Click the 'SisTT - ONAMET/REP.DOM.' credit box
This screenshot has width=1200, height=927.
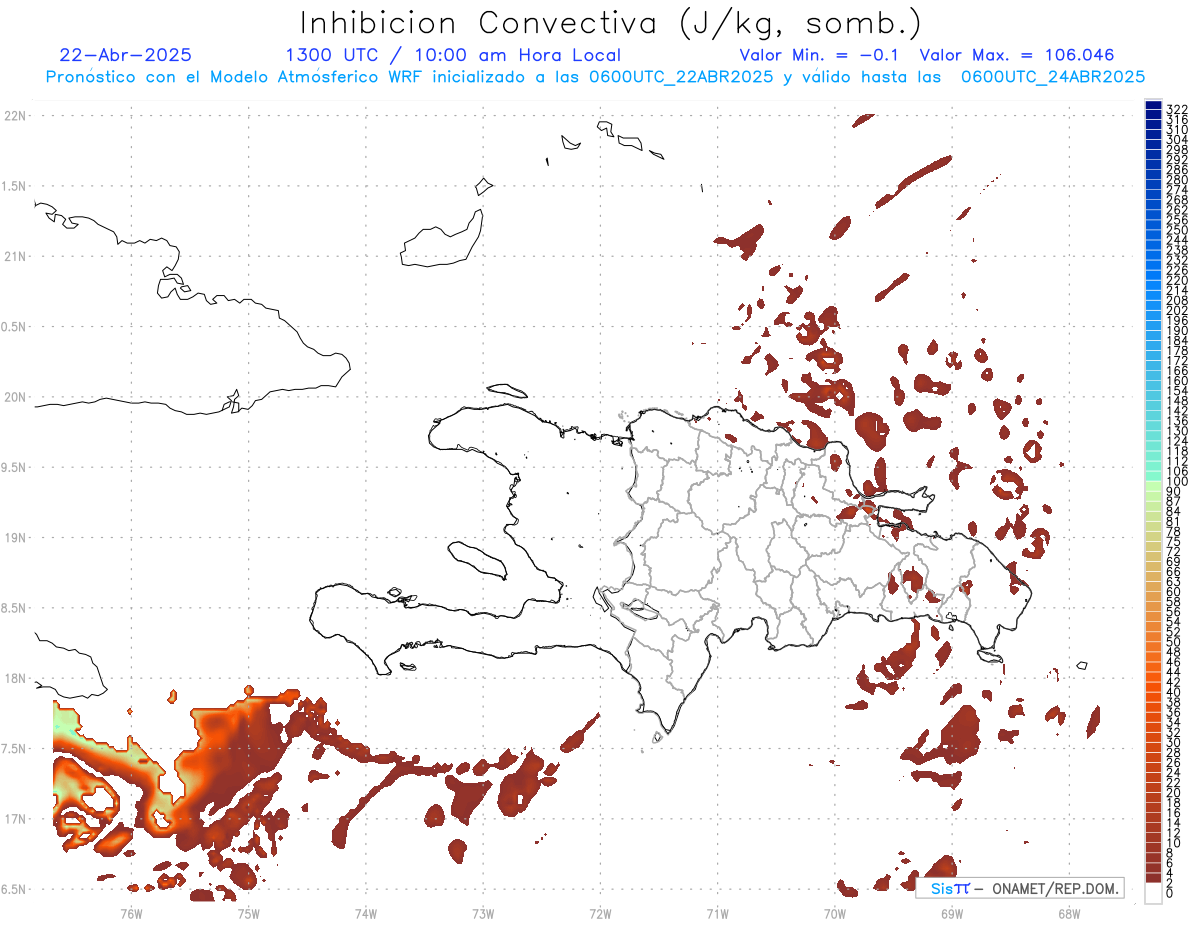coord(1020,889)
